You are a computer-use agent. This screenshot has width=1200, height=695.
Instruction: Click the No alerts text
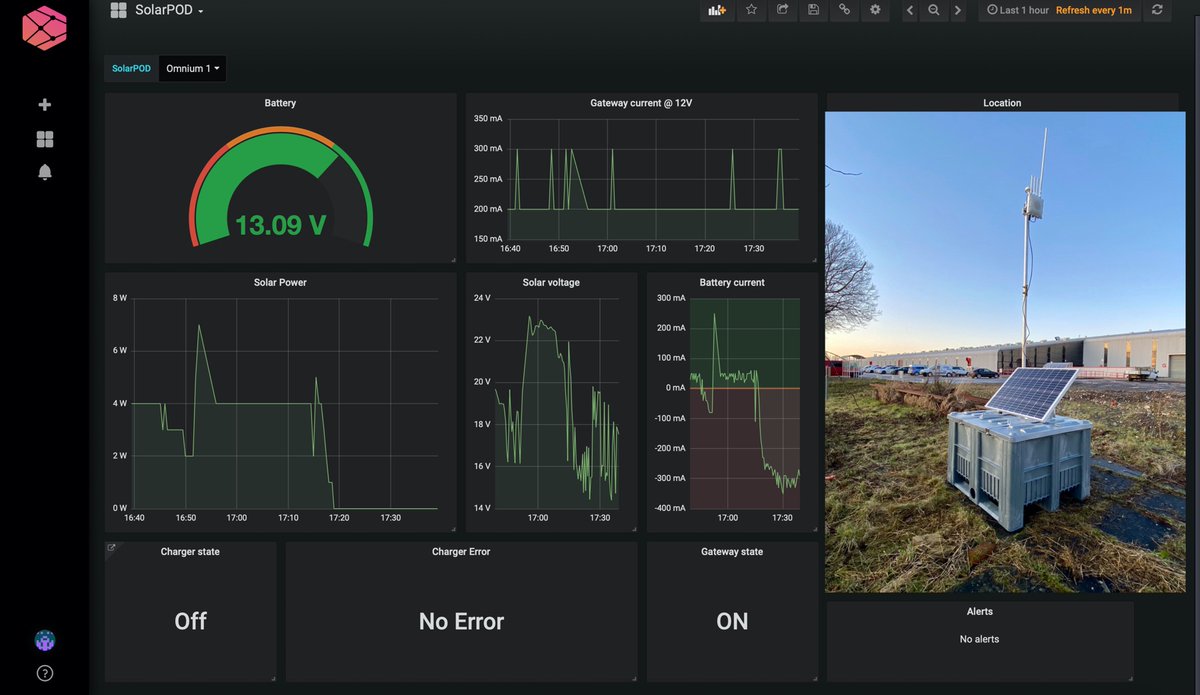[x=979, y=639]
